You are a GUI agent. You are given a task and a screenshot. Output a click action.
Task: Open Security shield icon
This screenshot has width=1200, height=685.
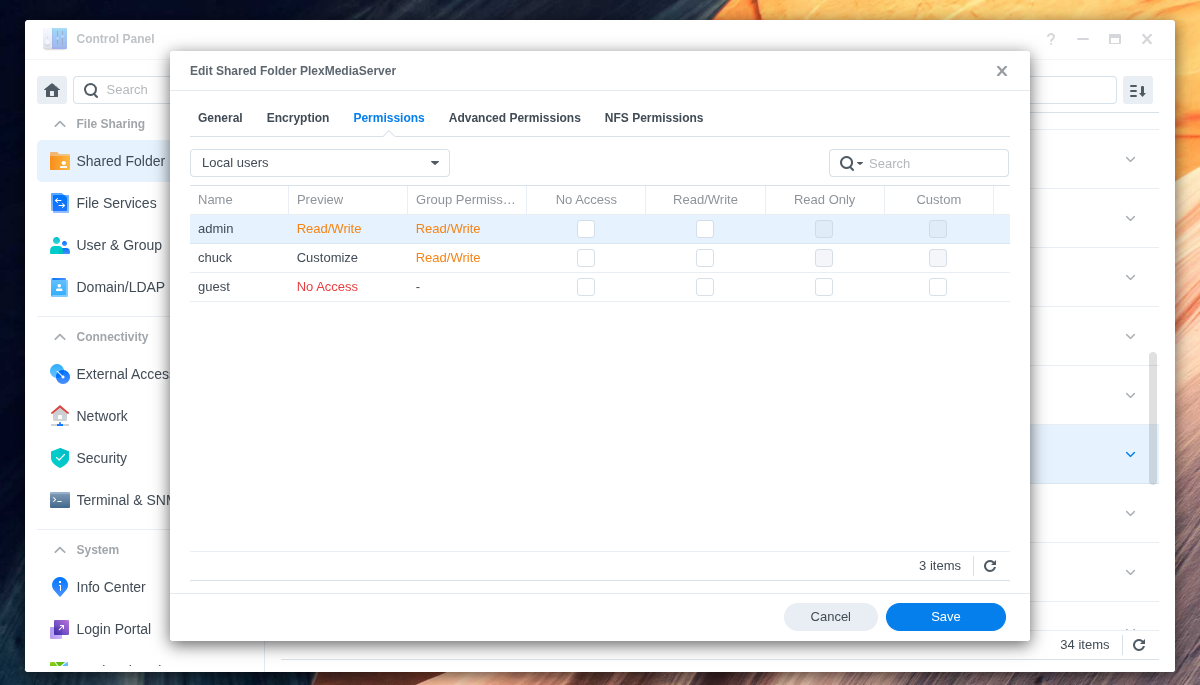pyautogui.click(x=60, y=458)
